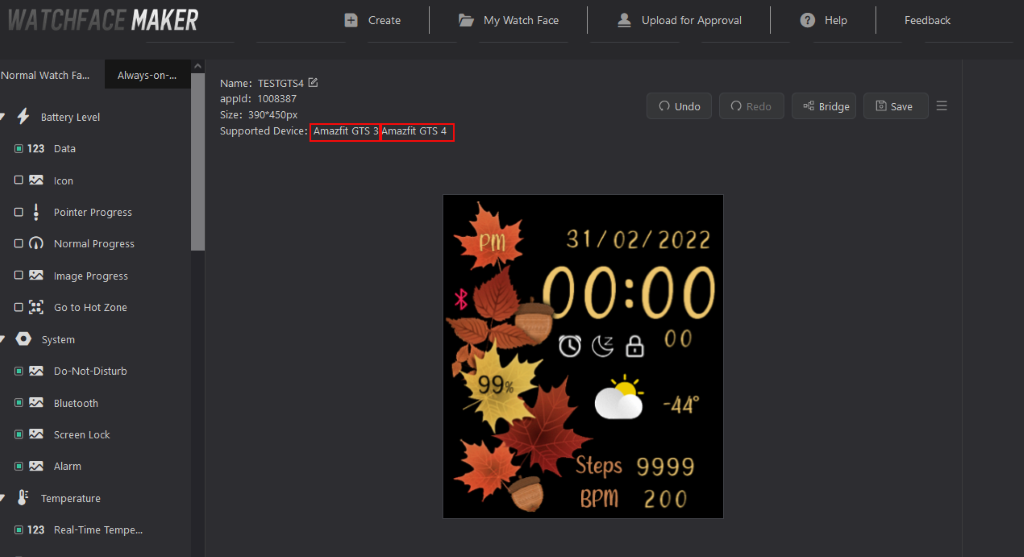
Task: Click the Go to Hot Zone icon
Action: [37, 307]
